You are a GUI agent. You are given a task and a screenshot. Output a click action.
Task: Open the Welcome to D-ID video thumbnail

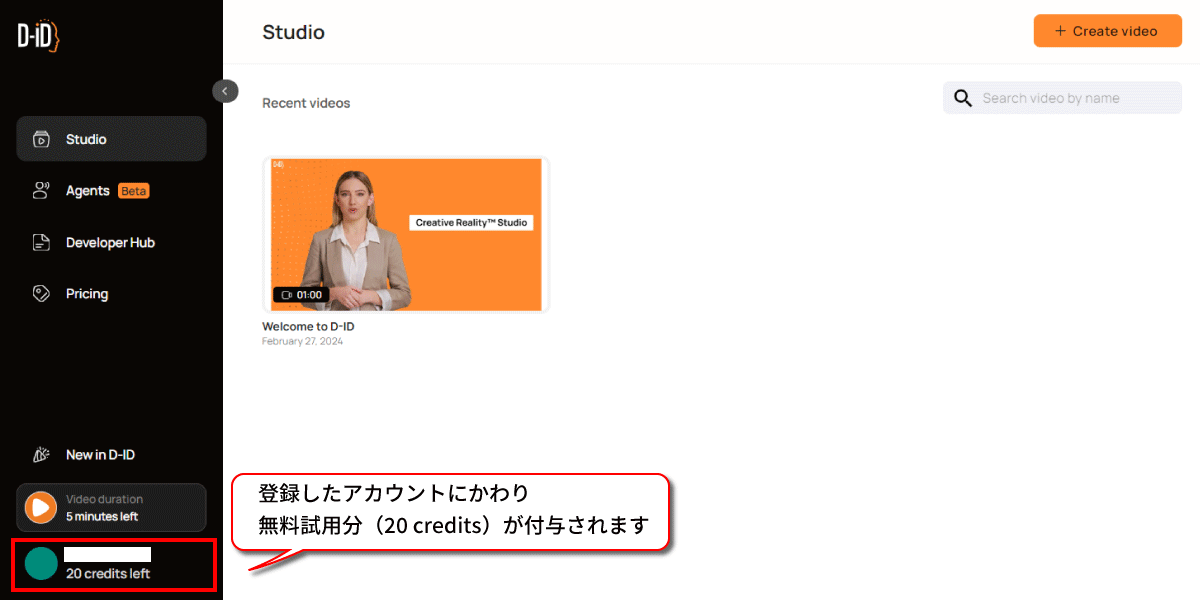tap(406, 235)
